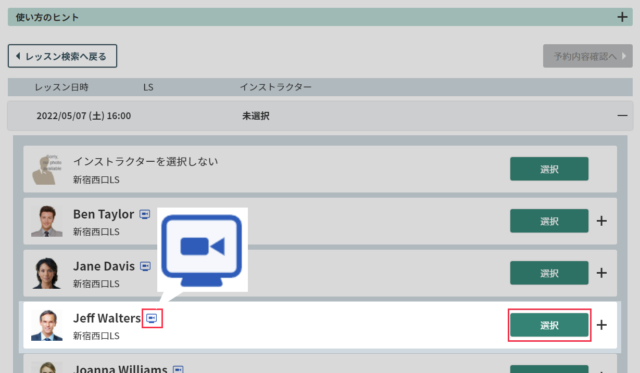The width and height of the screenshot is (640, 373).
Task: Open Jeff Walters profile photo
Action: pos(47,325)
